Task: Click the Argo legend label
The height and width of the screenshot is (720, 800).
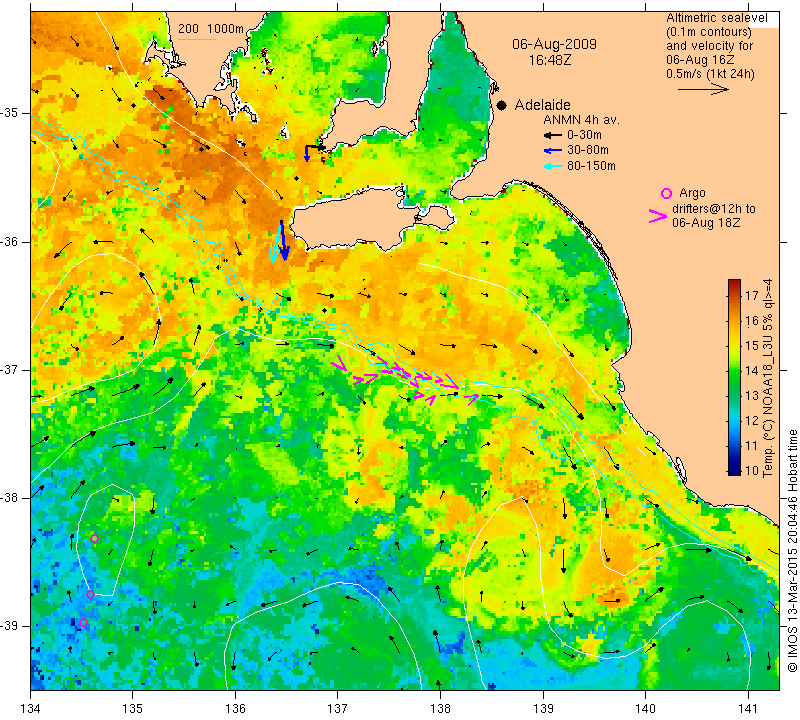Action: point(692,193)
